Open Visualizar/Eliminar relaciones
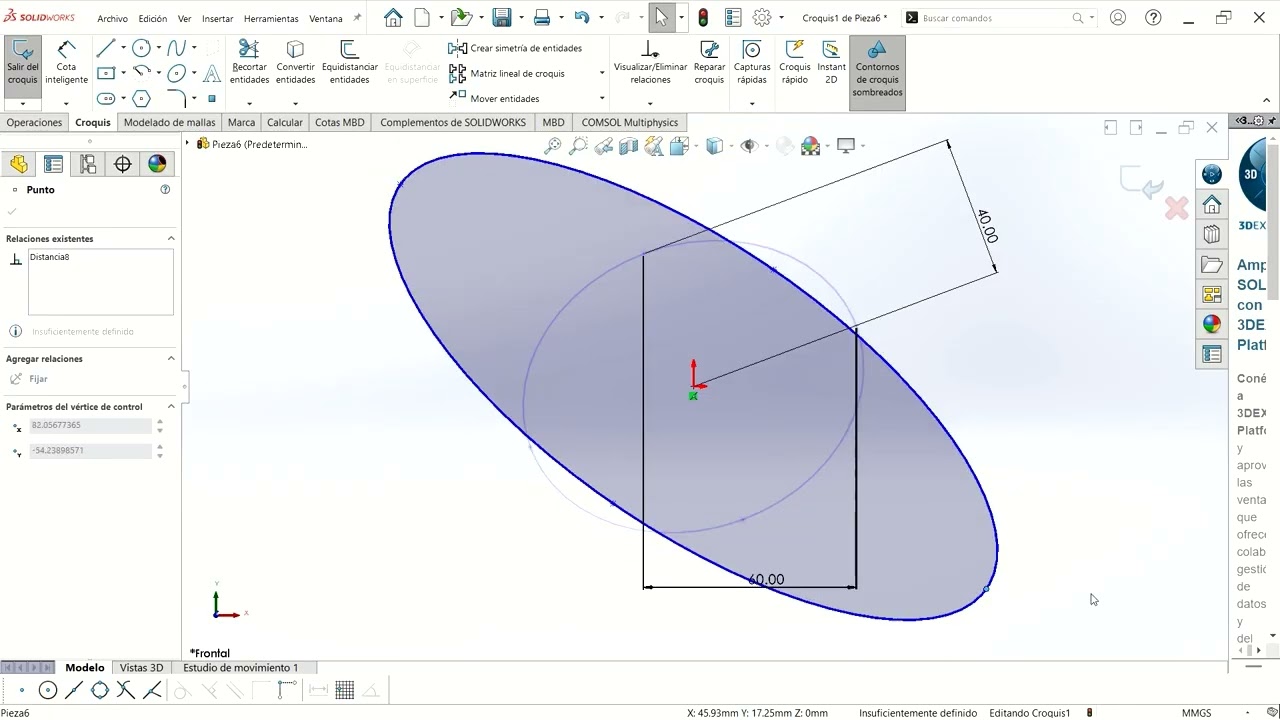The image size is (1280, 720). click(650, 63)
